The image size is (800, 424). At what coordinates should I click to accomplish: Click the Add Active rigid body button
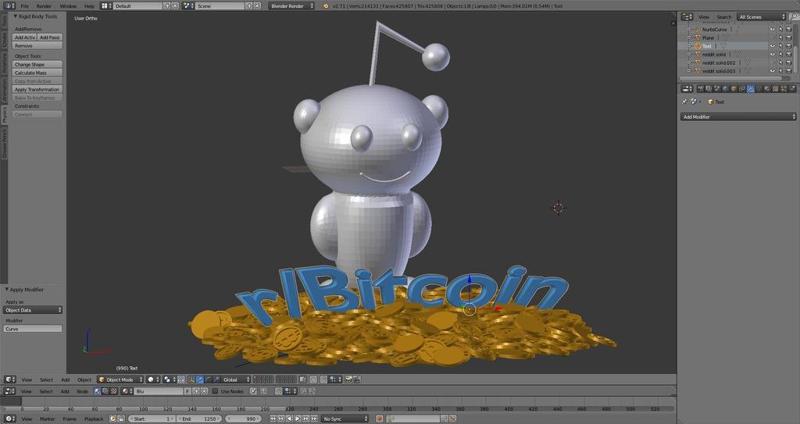tap(25, 37)
